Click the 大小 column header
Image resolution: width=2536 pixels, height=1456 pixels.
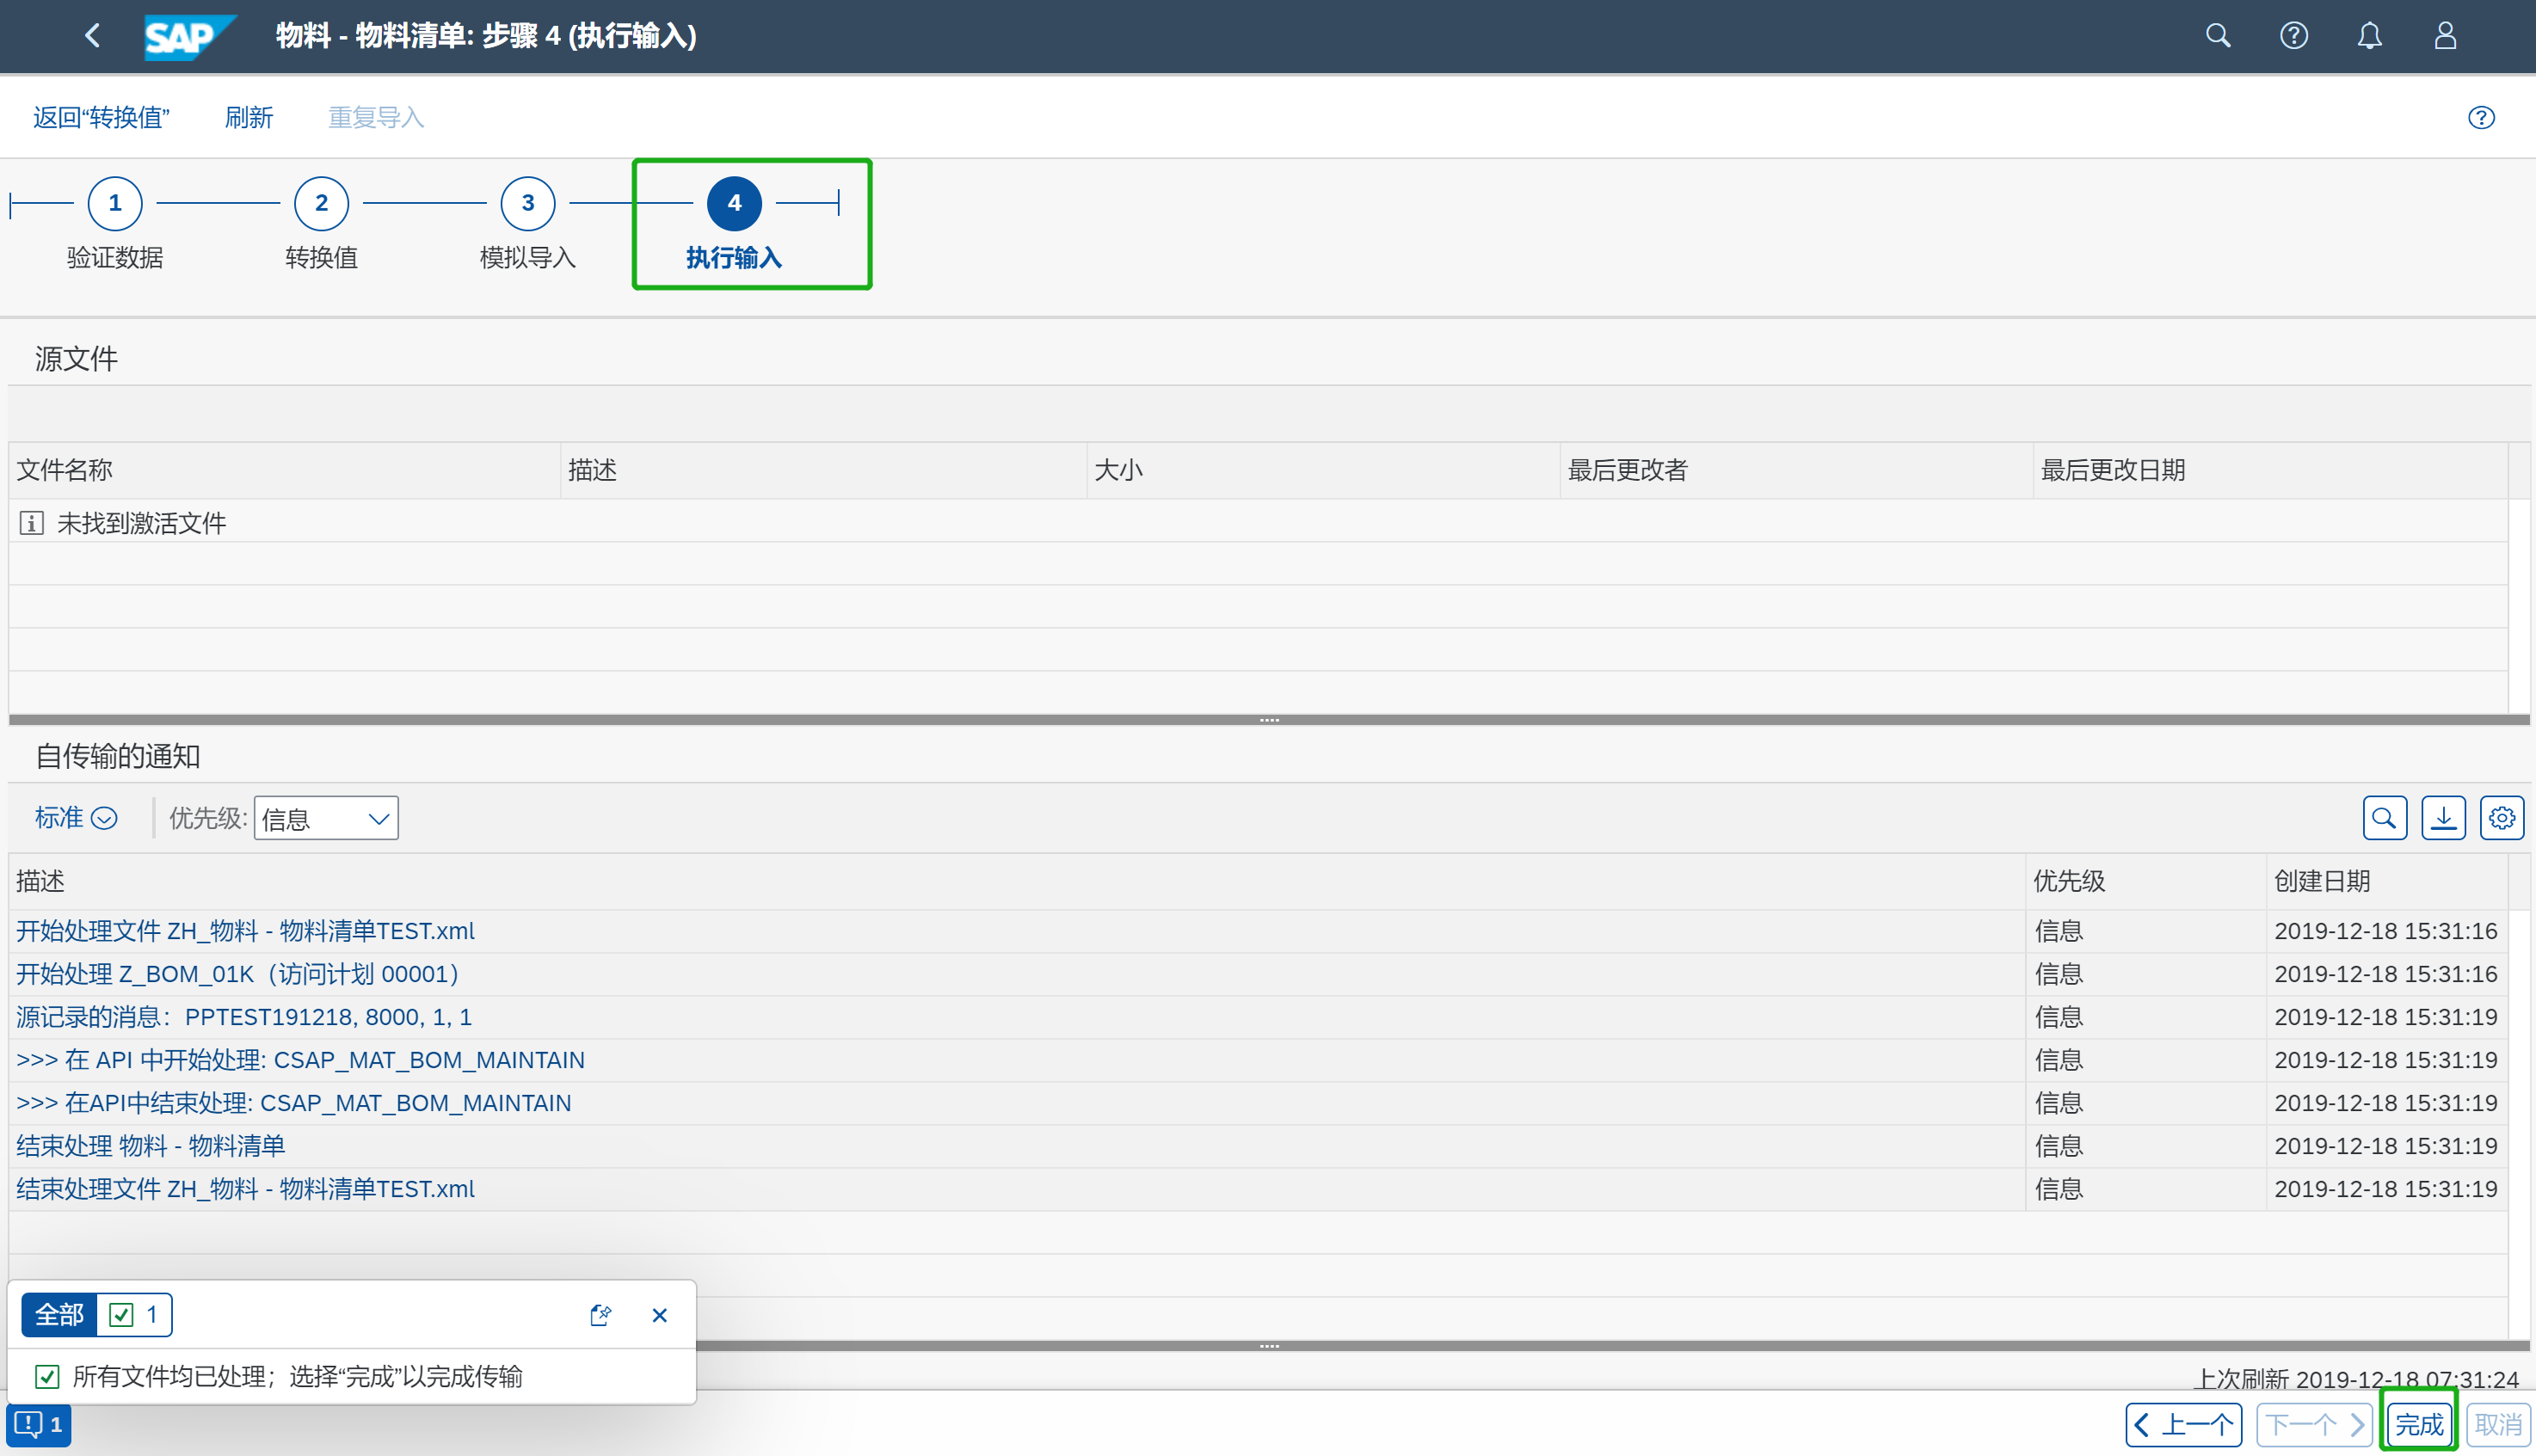point(1324,470)
